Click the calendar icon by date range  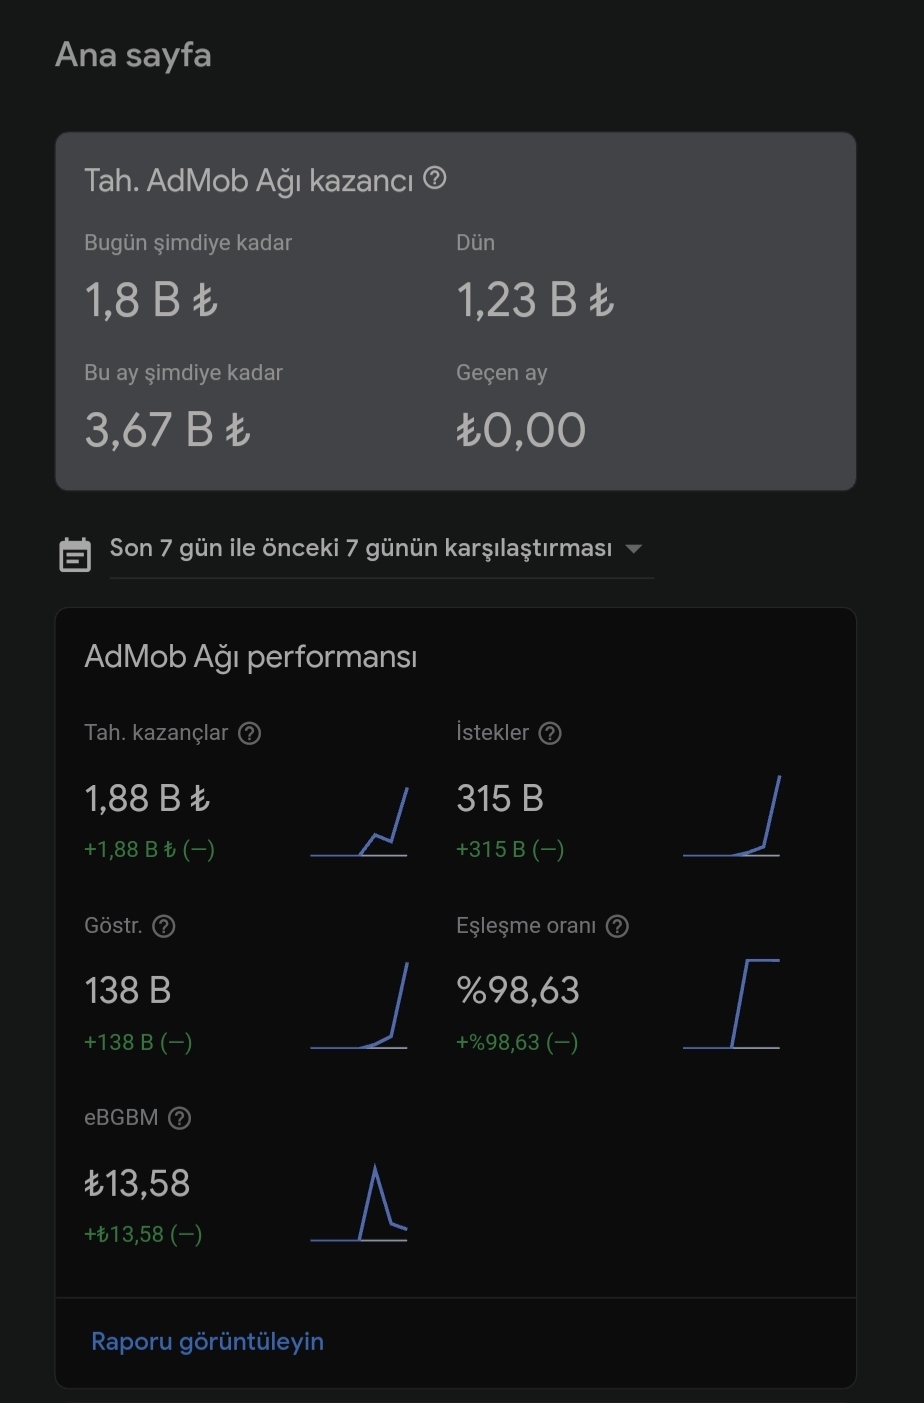point(75,555)
